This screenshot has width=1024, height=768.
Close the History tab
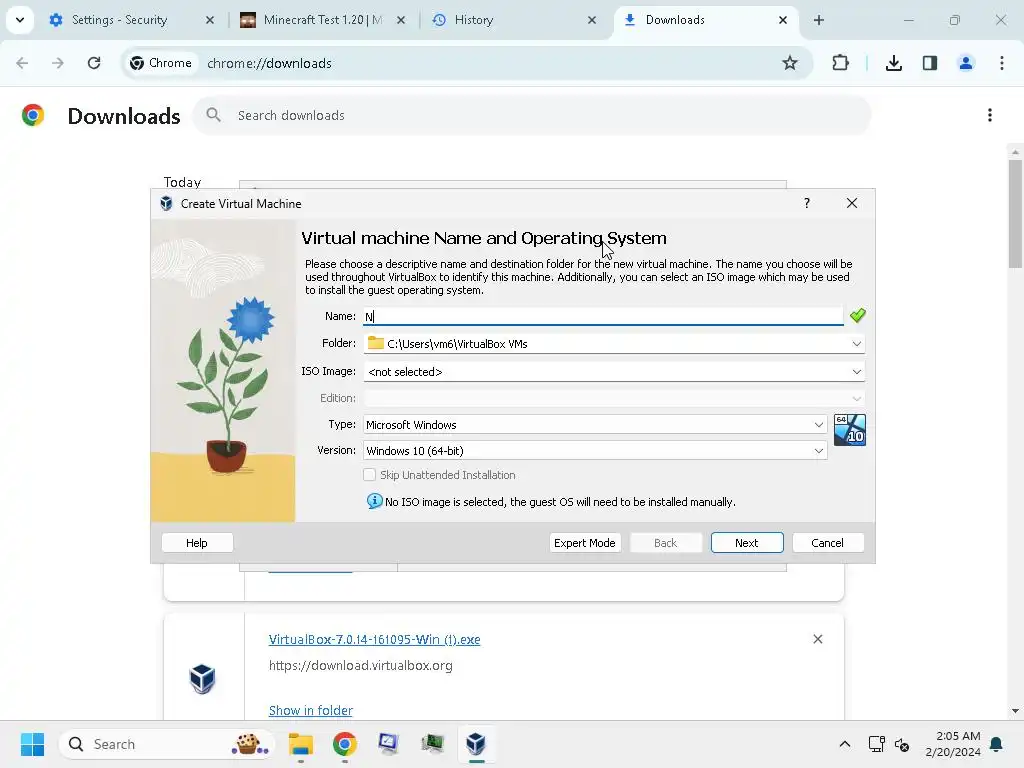click(592, 20)
